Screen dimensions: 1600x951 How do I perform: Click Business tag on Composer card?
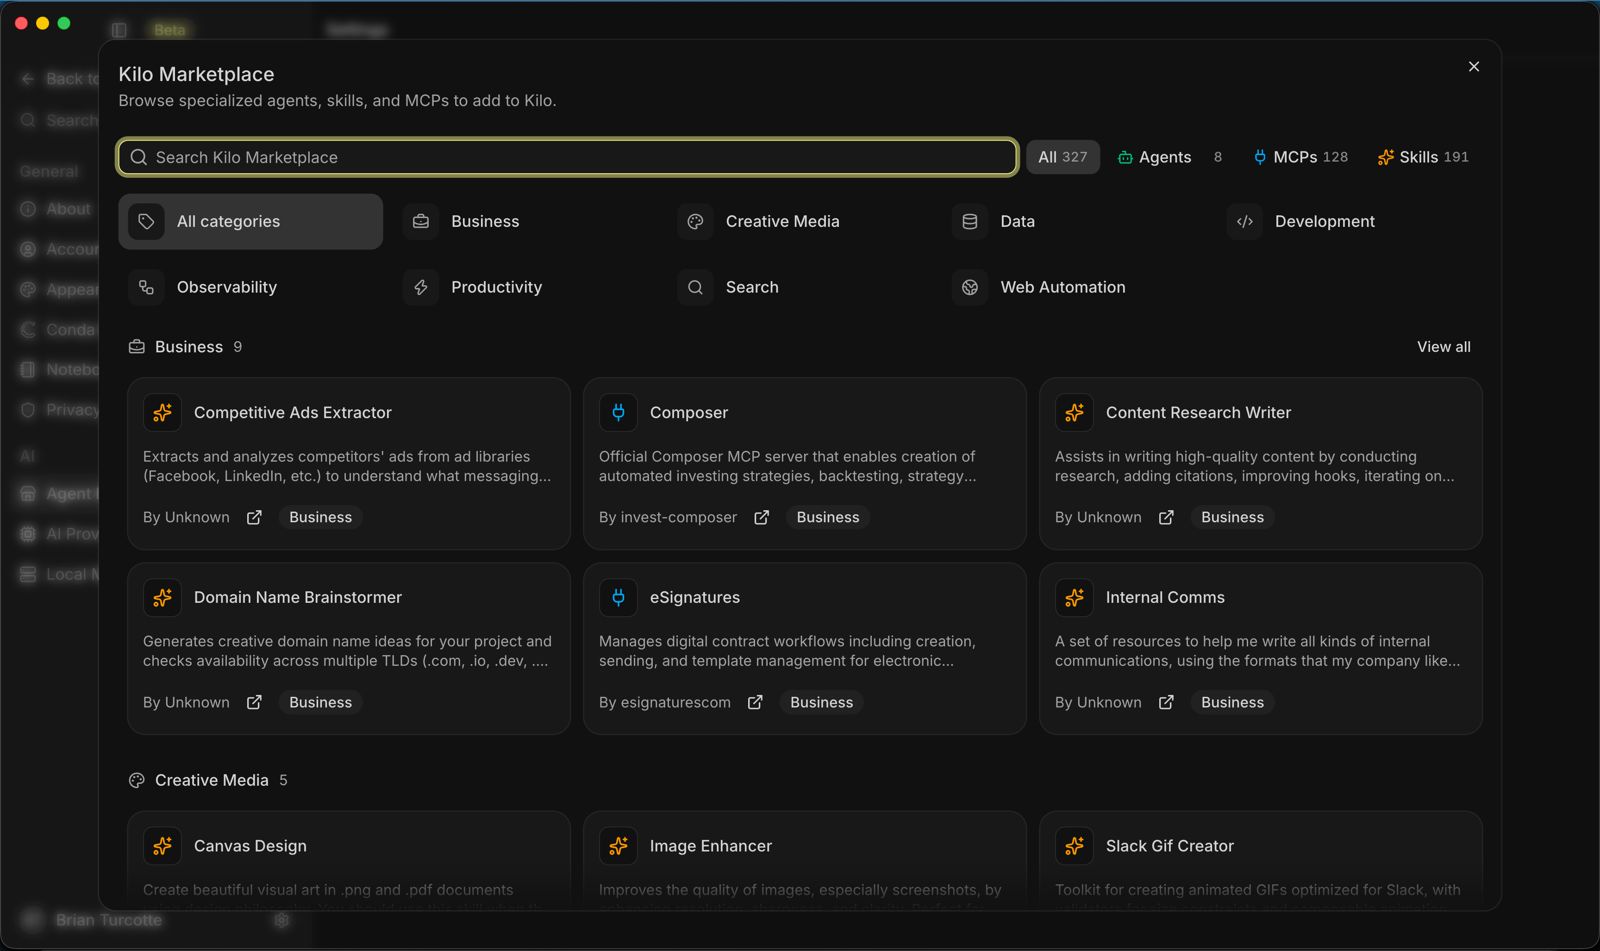828,517
